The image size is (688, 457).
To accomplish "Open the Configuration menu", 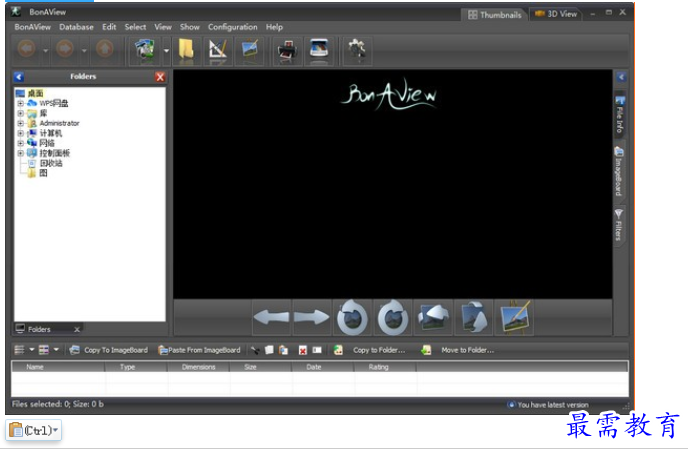I will coord(233,27).
